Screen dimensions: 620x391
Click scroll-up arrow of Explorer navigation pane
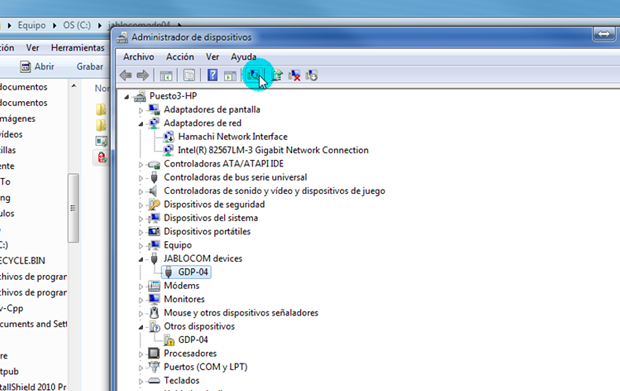[74, 86]
